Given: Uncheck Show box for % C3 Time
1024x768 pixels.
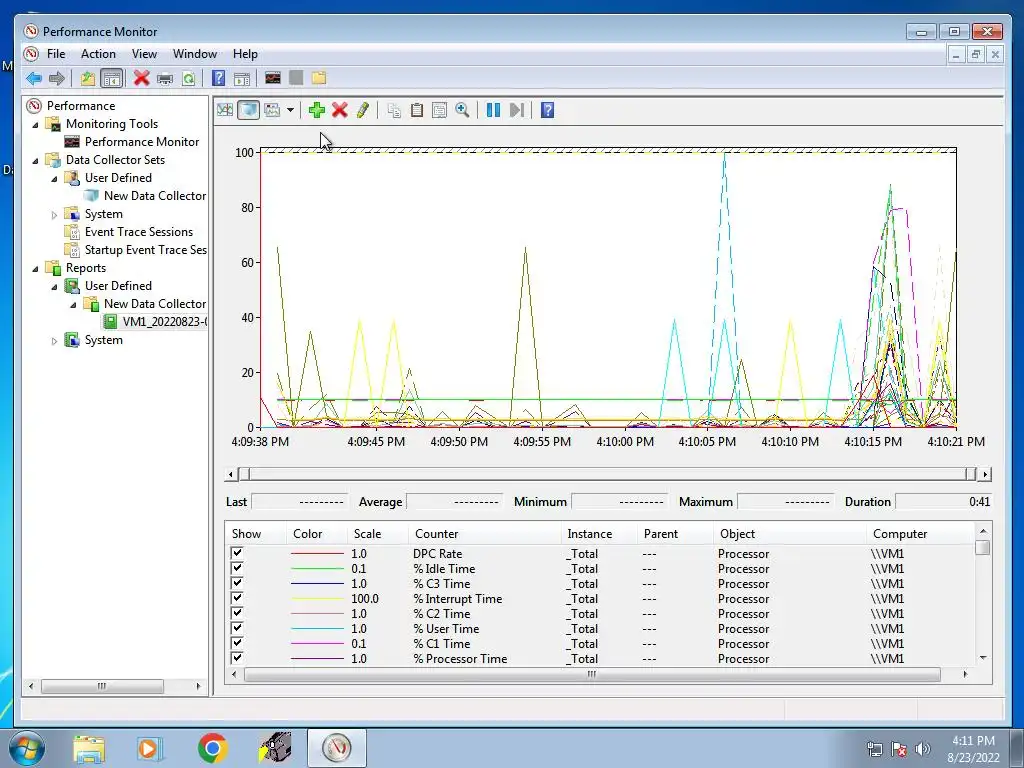Looking at the screenshot, I should click(237, 583).
